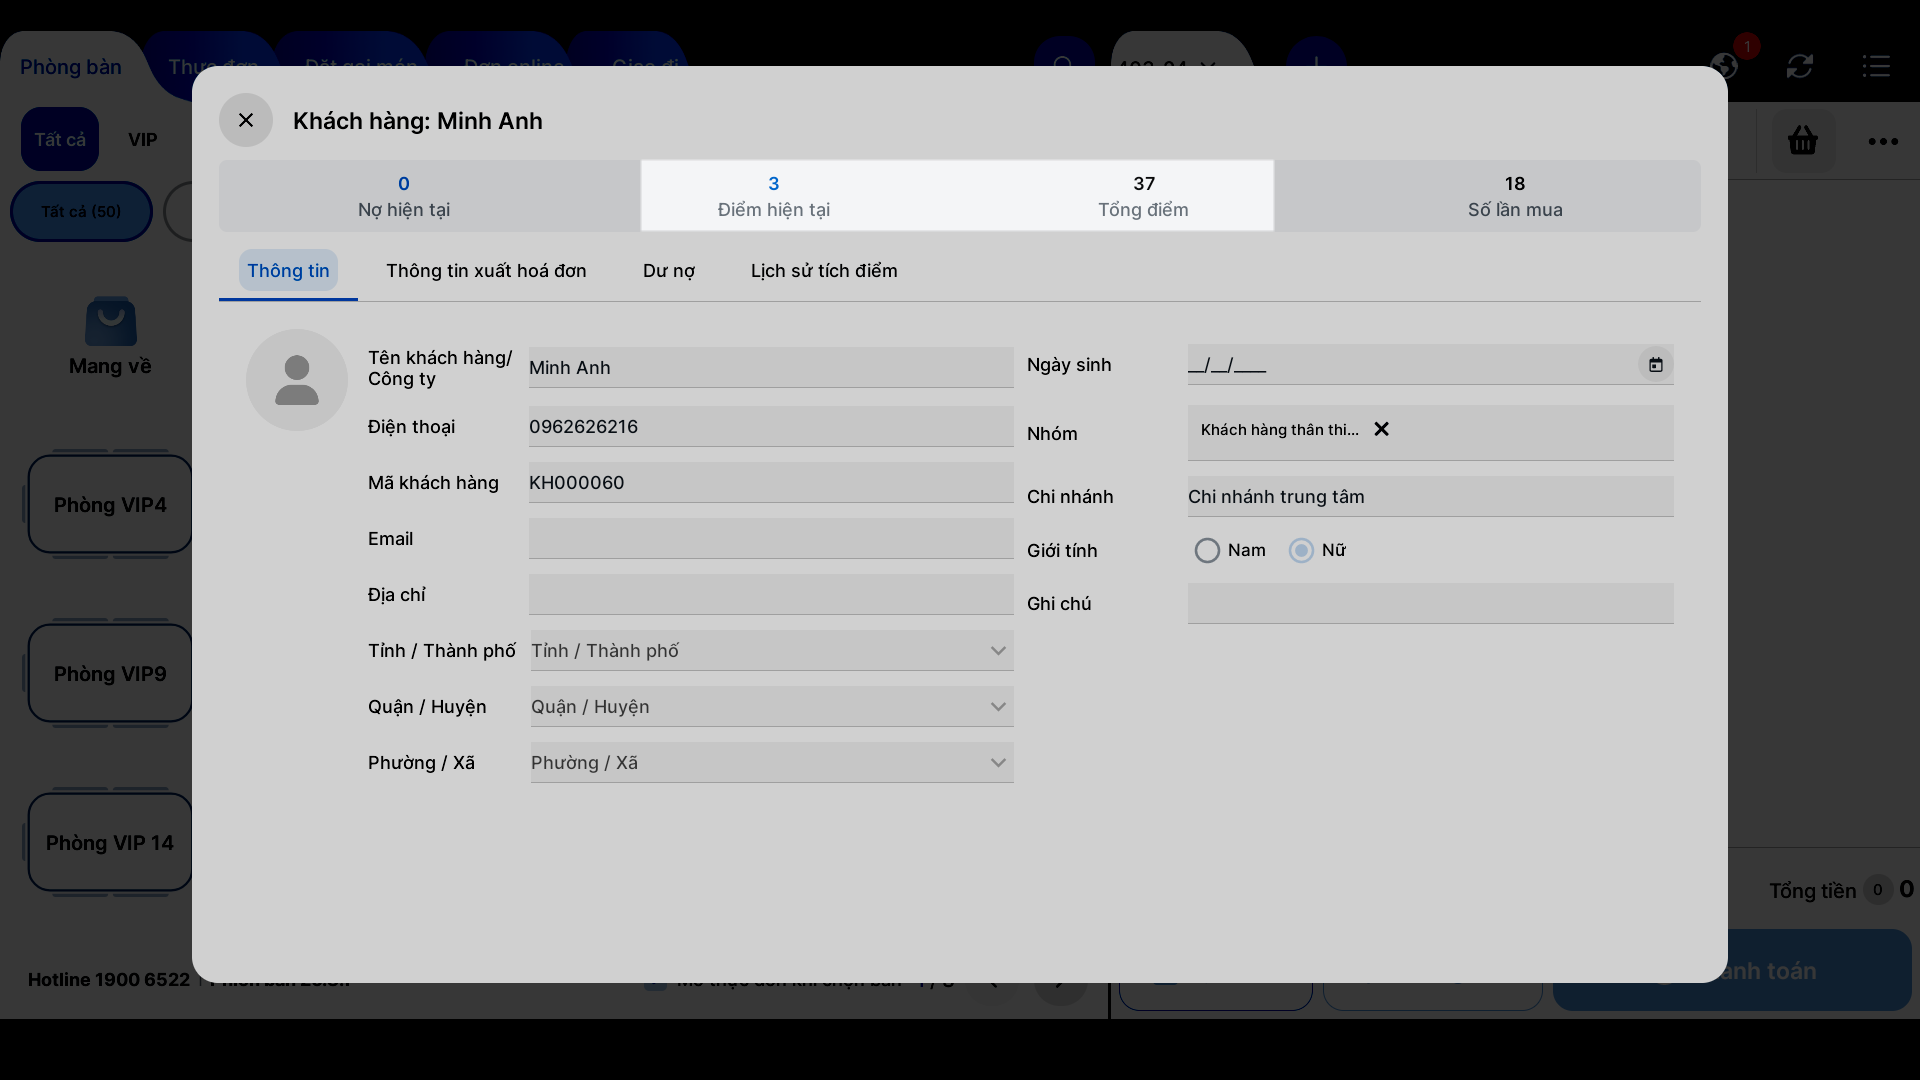Expand the Phường / Xã dropdown
The image size is (1920, 1080).
click(771, 763)
